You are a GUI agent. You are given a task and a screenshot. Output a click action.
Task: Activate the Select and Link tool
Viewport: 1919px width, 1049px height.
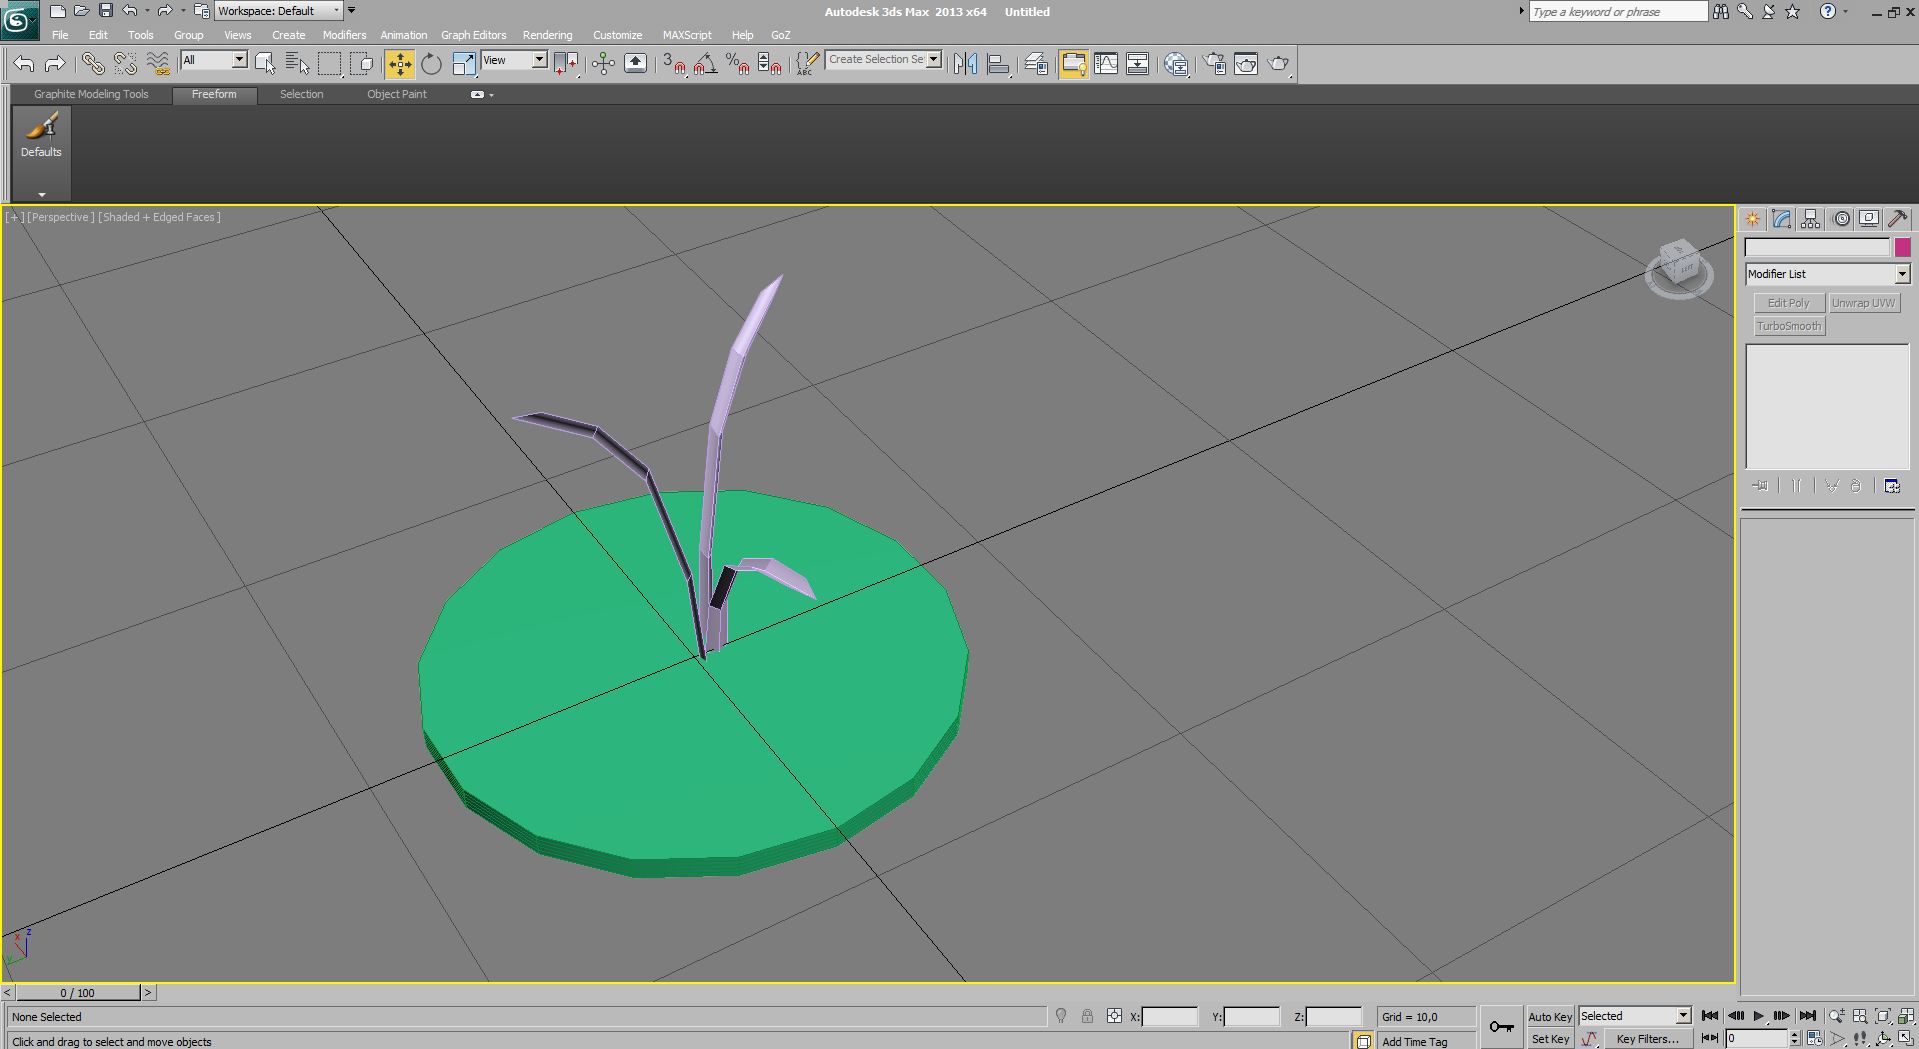93,64
